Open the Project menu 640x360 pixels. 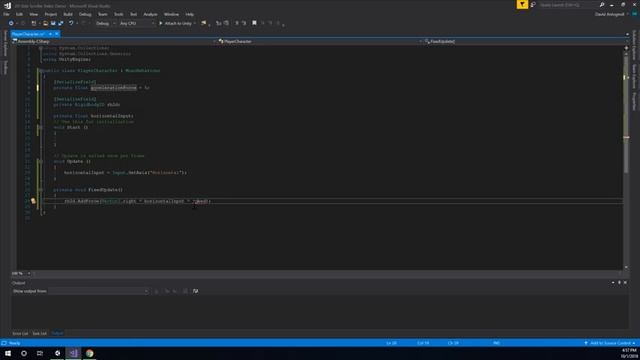(51, 14)
